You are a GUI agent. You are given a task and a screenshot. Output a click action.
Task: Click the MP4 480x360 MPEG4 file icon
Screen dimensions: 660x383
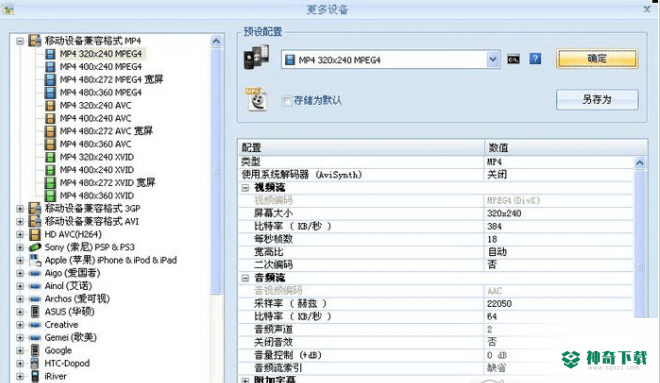click(x=50, y=93)
